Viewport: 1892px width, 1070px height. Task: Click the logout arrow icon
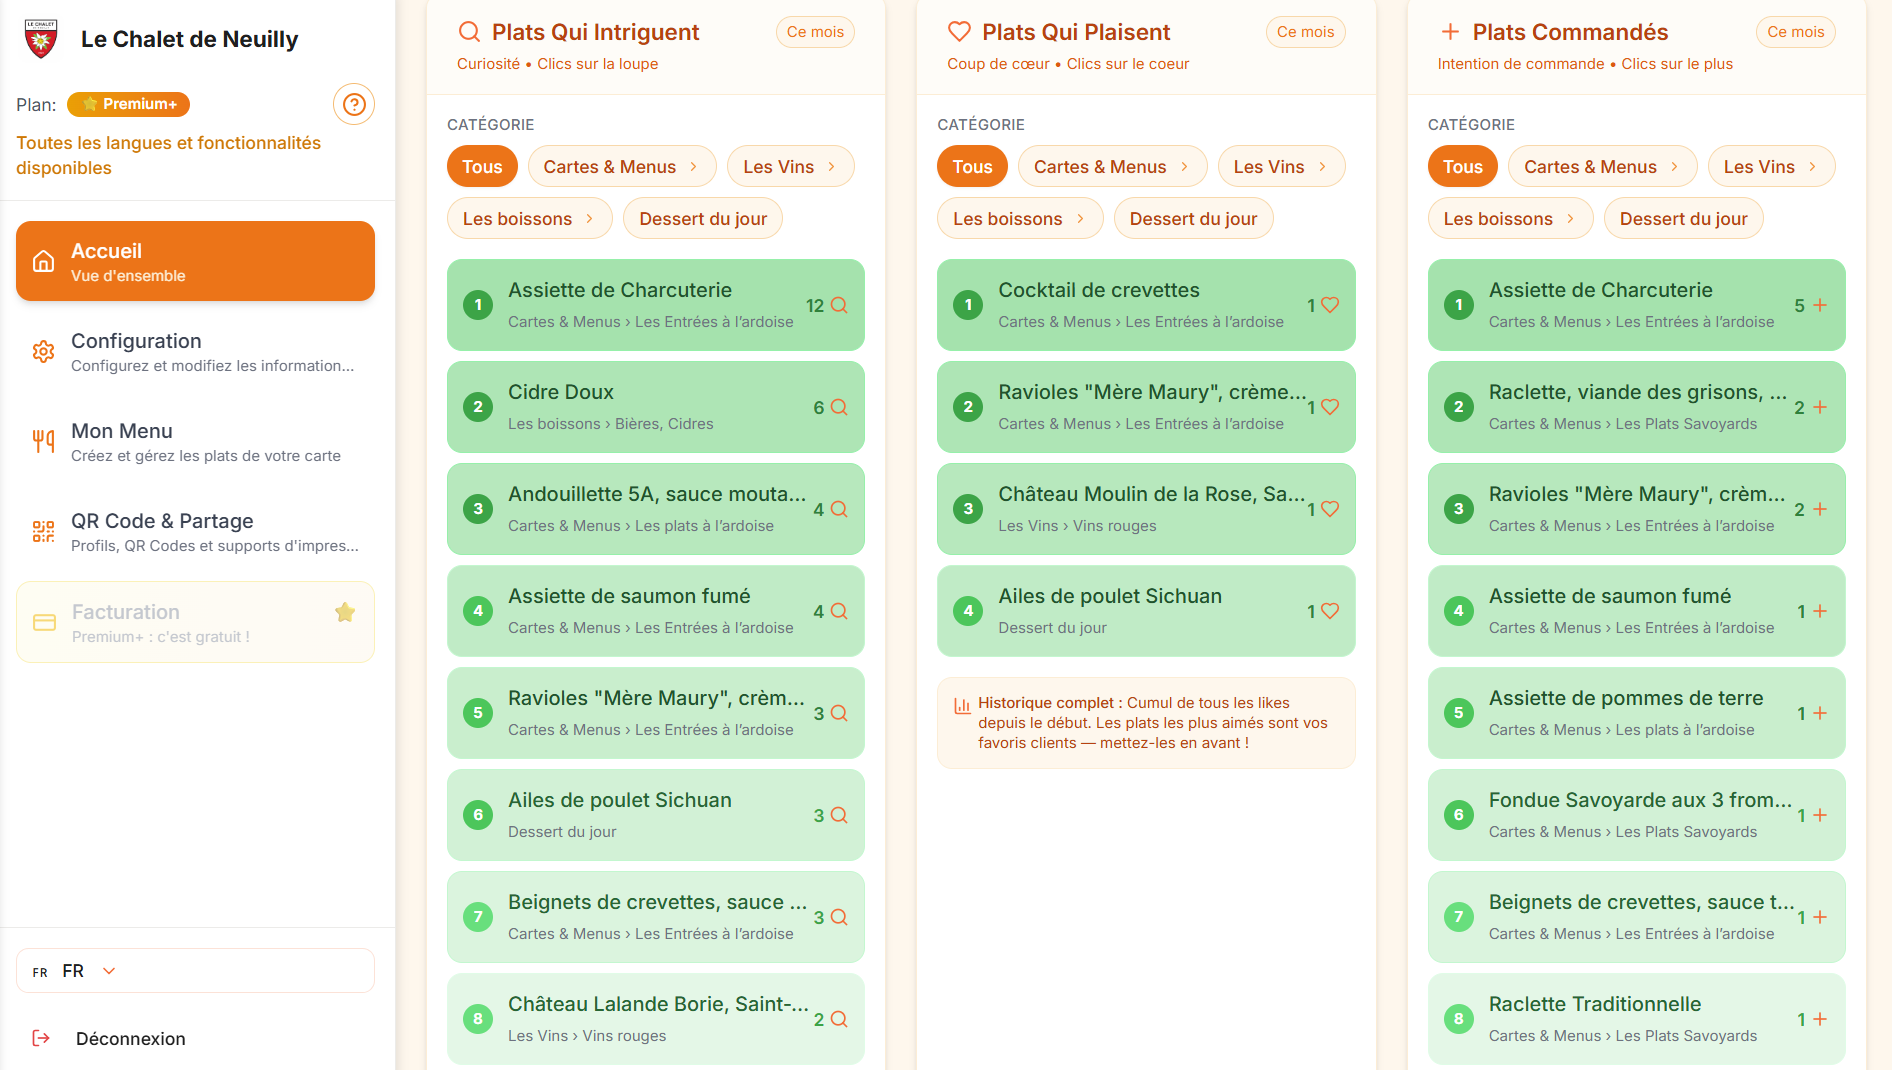tap(41, 1038)
